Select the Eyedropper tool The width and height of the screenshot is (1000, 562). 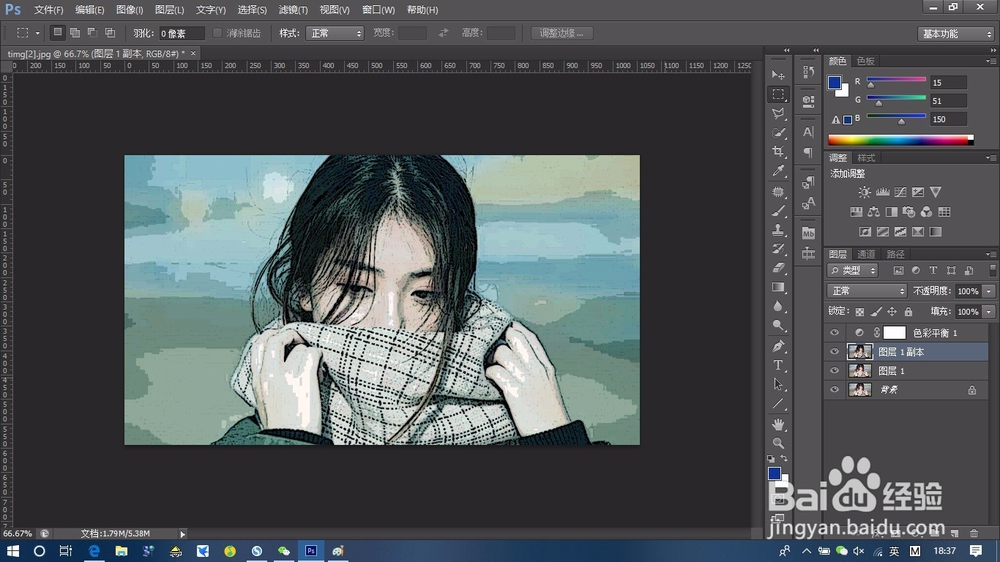(x=778, y=171)
